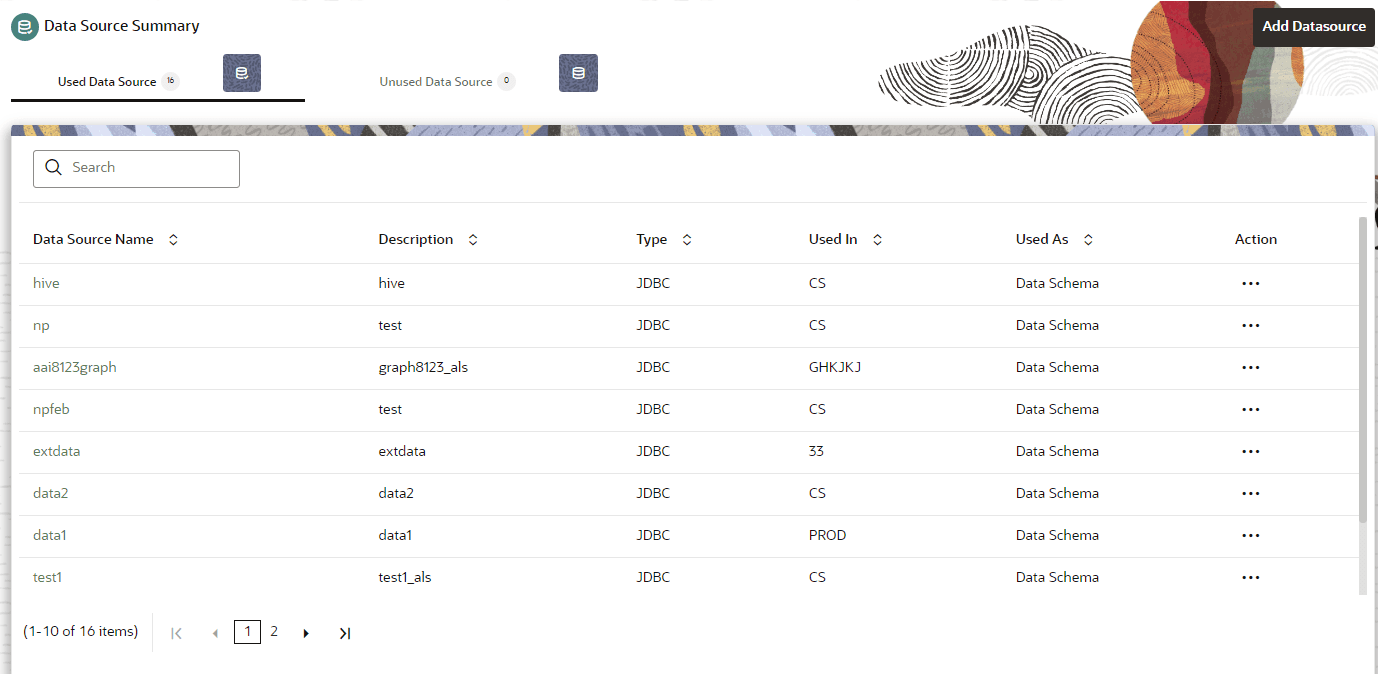1378x674 pixels.
Task: Go to page 2 of results
Action: pyautogui.click(x=274, y=631)
